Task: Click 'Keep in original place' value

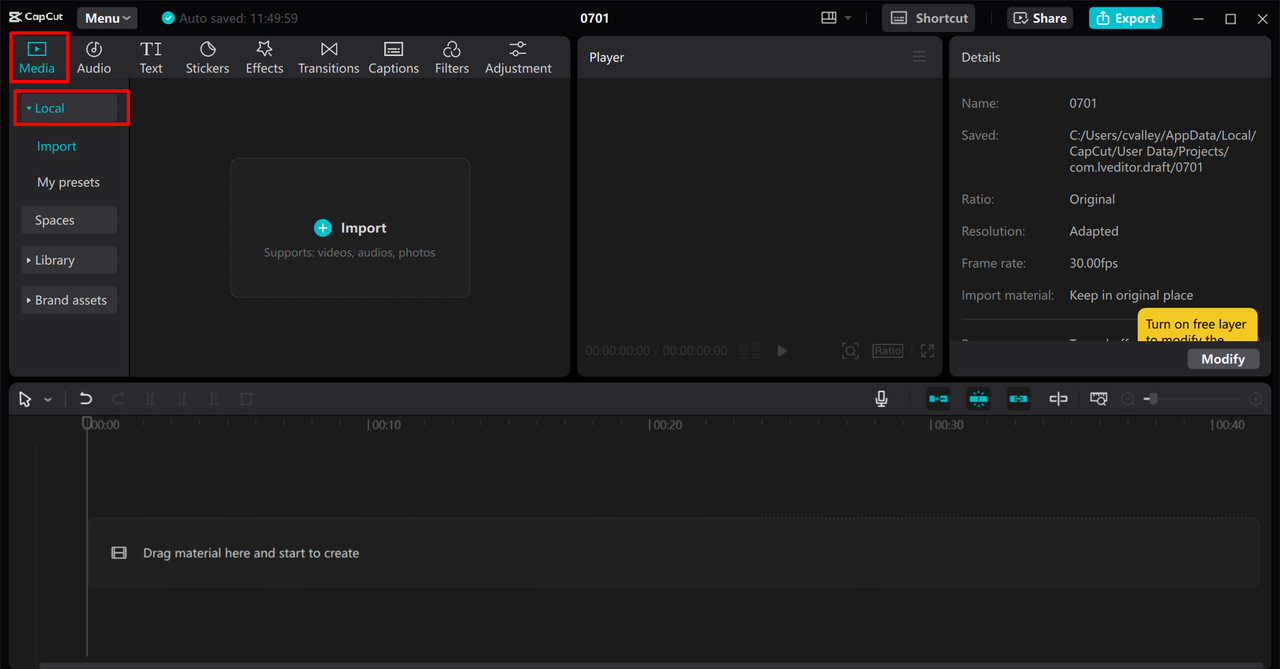Action: click(1131, 295)
